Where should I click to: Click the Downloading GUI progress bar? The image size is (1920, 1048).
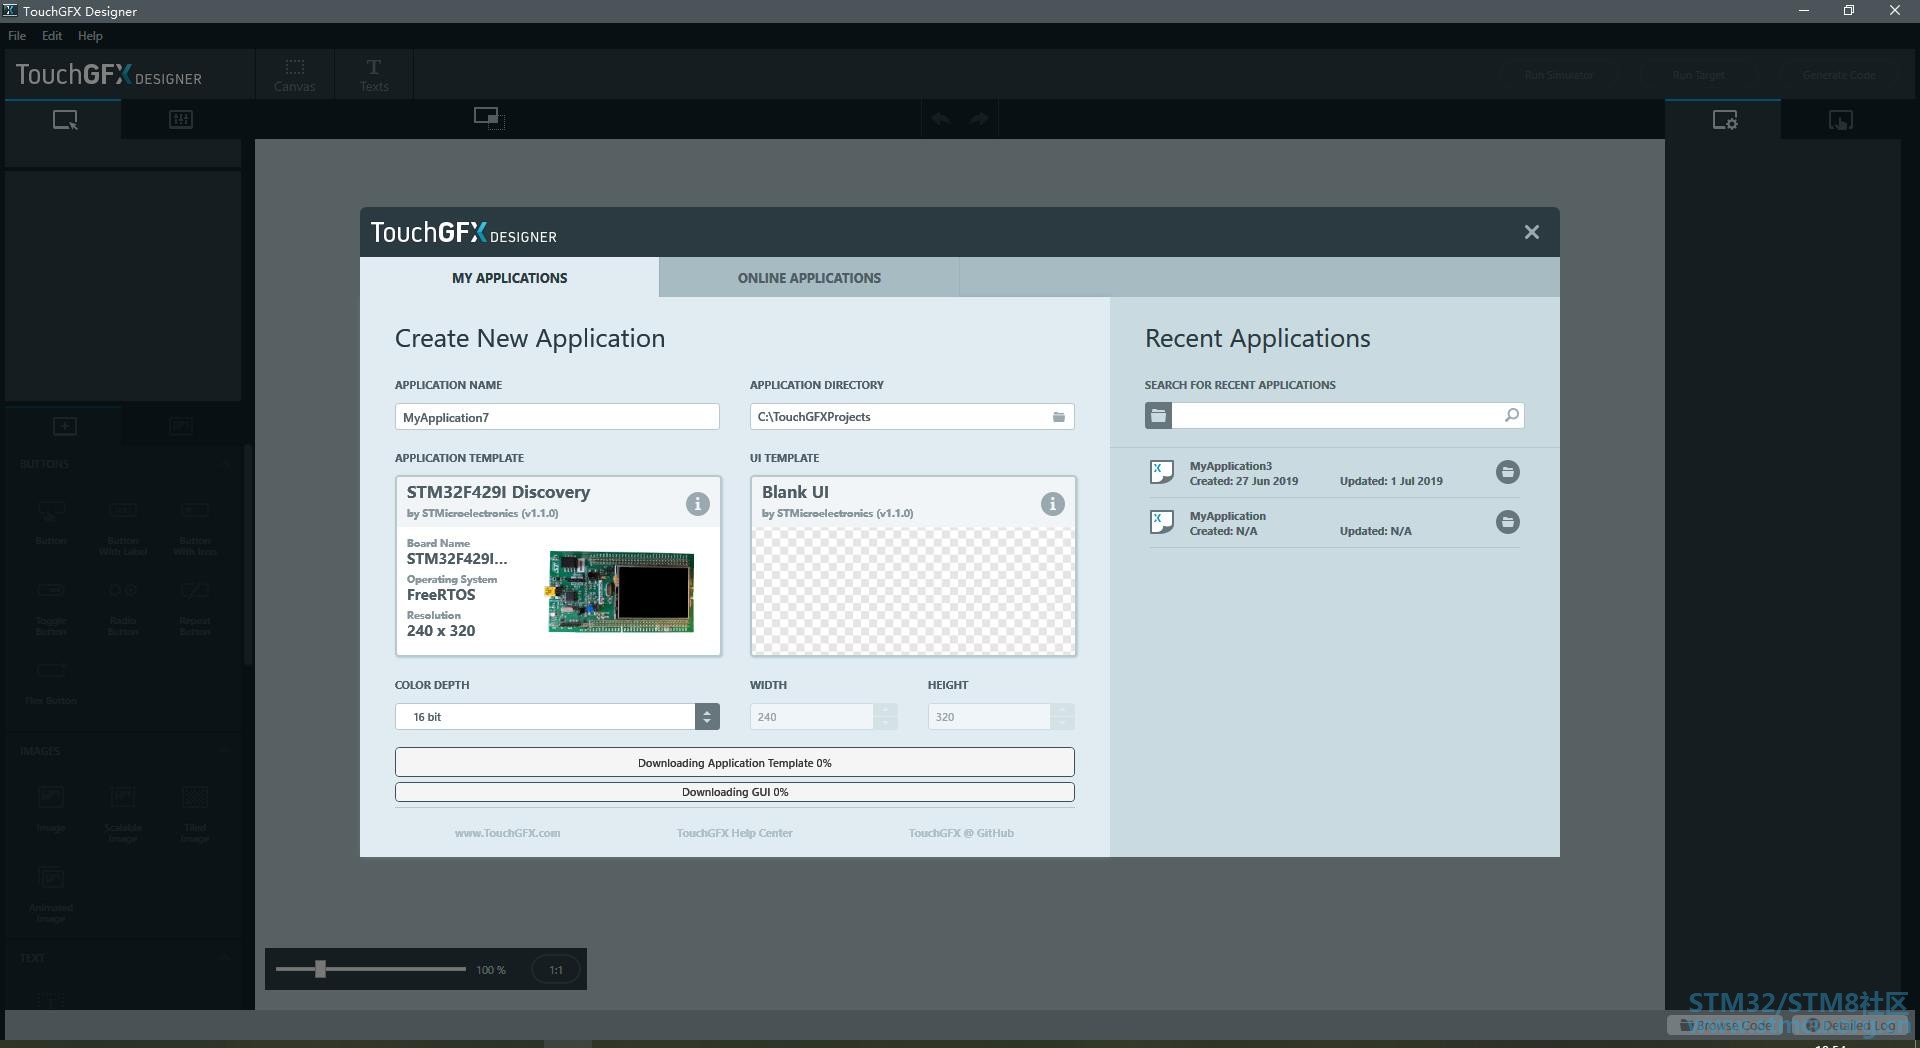(x=735, y=792)
